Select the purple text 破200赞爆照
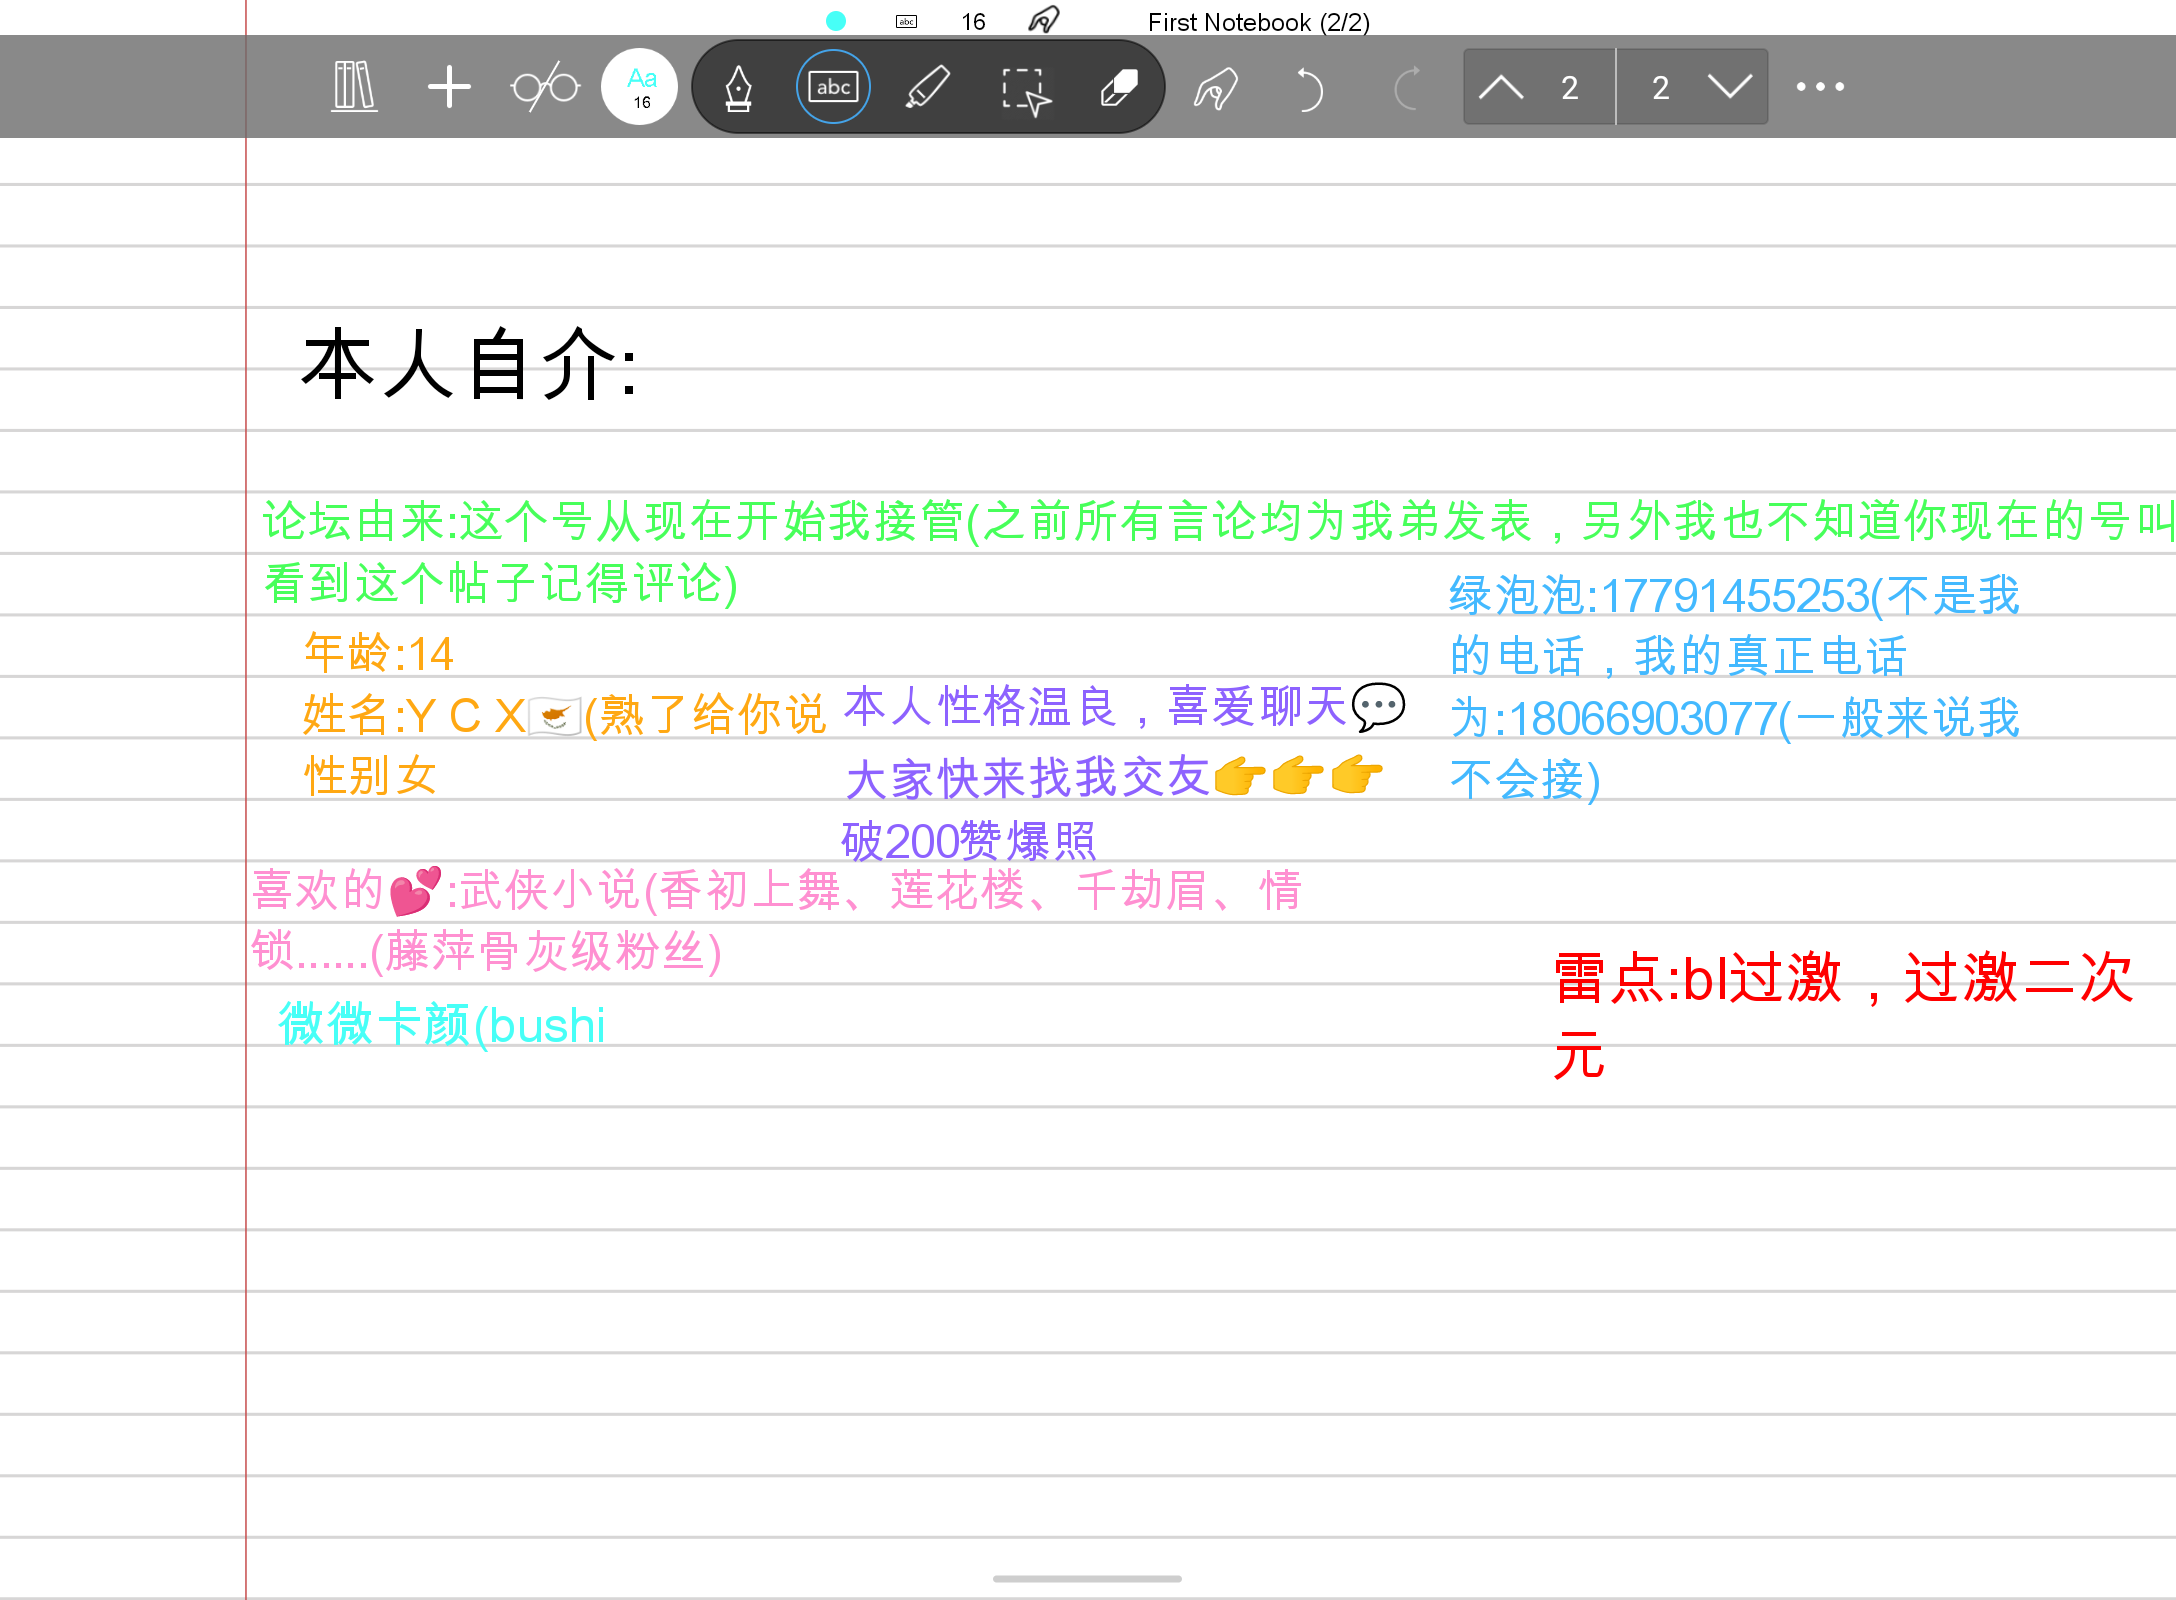Image resolution: width=2176 pixels, height=1600 pixels. [968, 841]
